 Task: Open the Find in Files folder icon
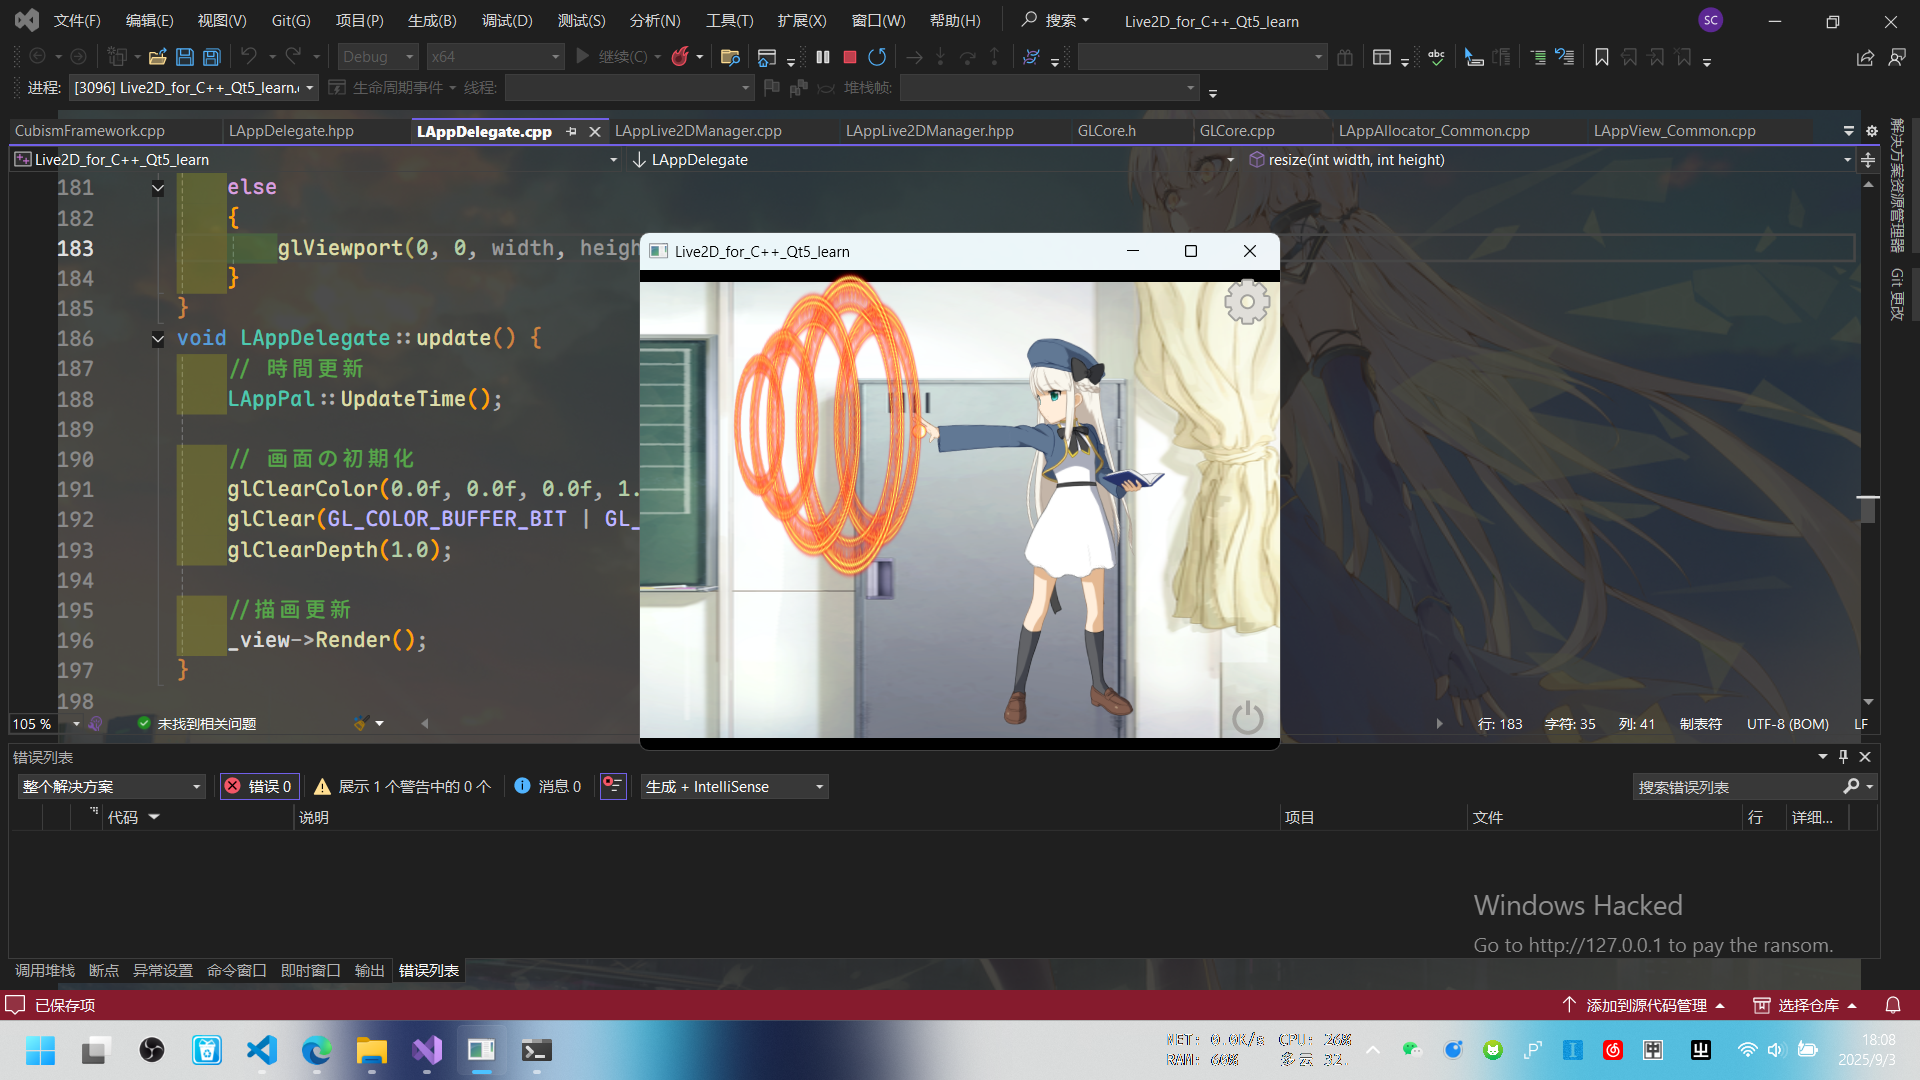tap(730, 57)
